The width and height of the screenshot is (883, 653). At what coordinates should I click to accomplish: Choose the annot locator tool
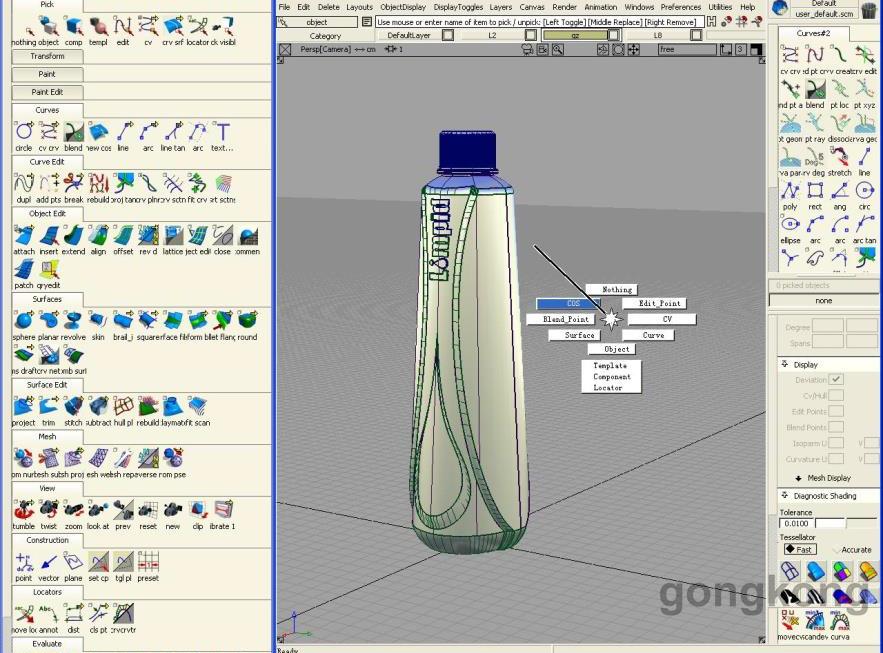[48, 614]
